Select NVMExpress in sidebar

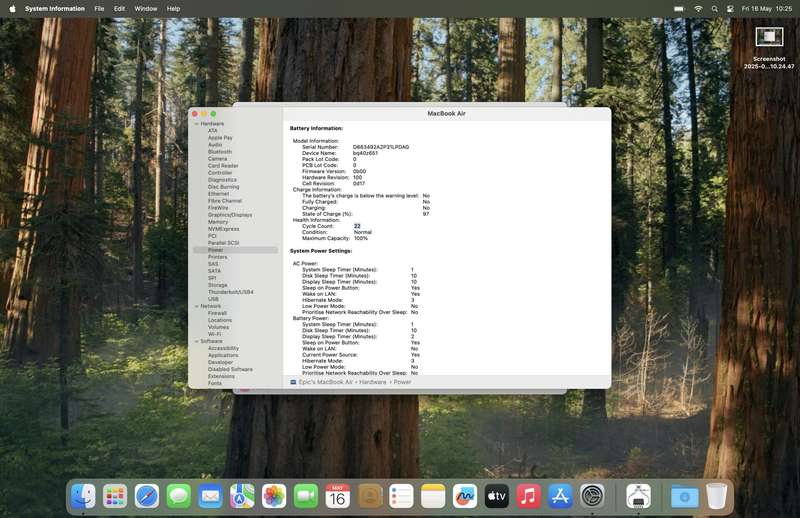[223, 229]
